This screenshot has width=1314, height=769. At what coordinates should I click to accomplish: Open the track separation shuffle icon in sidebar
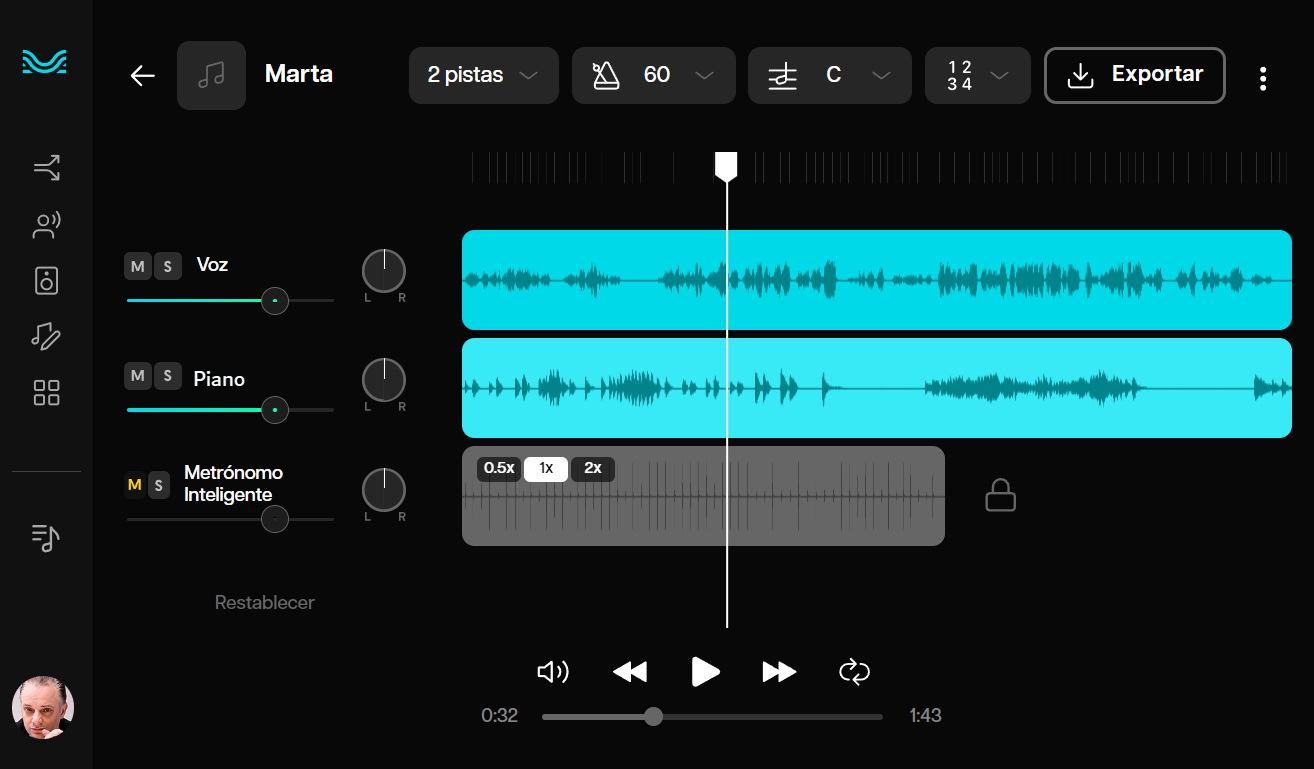47,168
